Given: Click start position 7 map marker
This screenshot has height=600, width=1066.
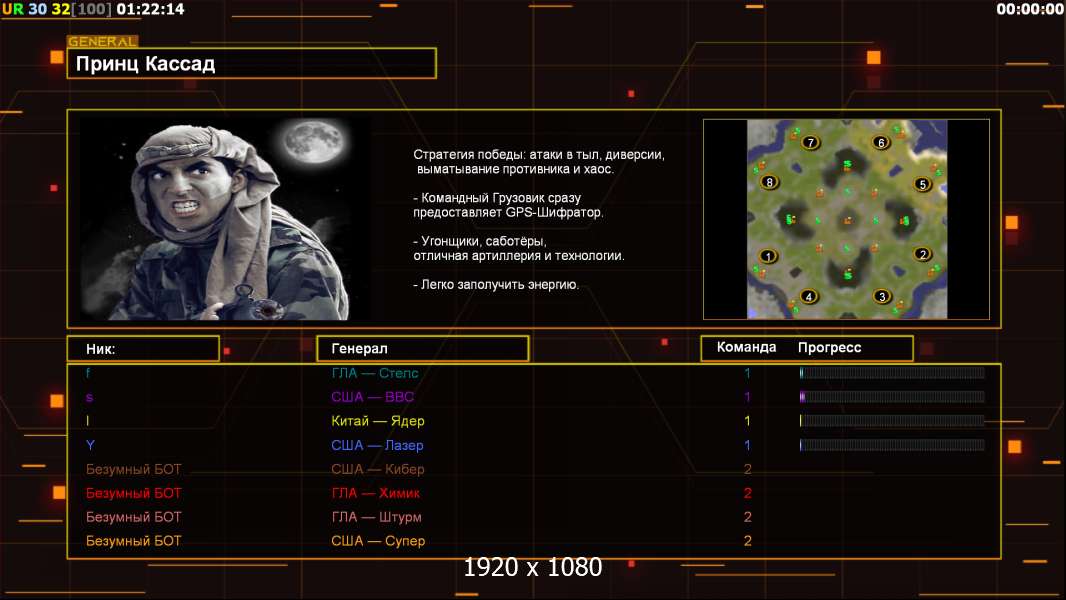Looking at the screenshot, I should pos(810,143).
